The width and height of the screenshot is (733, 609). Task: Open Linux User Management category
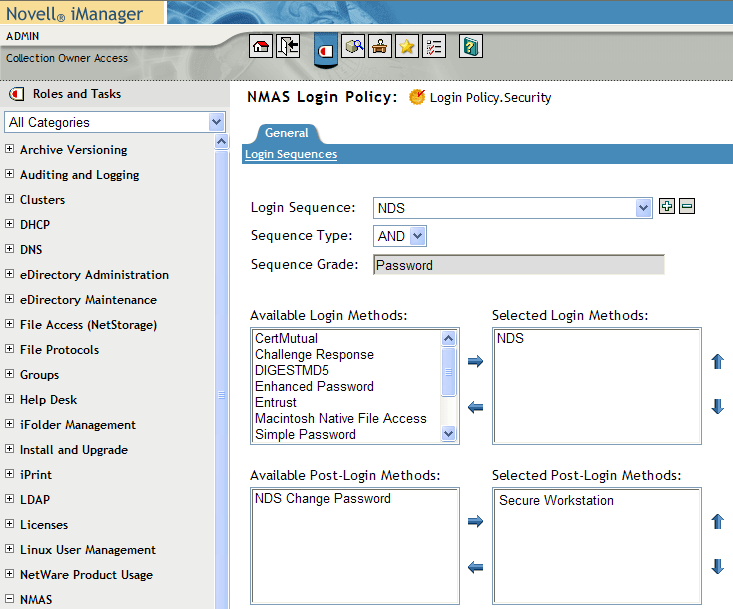point(88,550)
